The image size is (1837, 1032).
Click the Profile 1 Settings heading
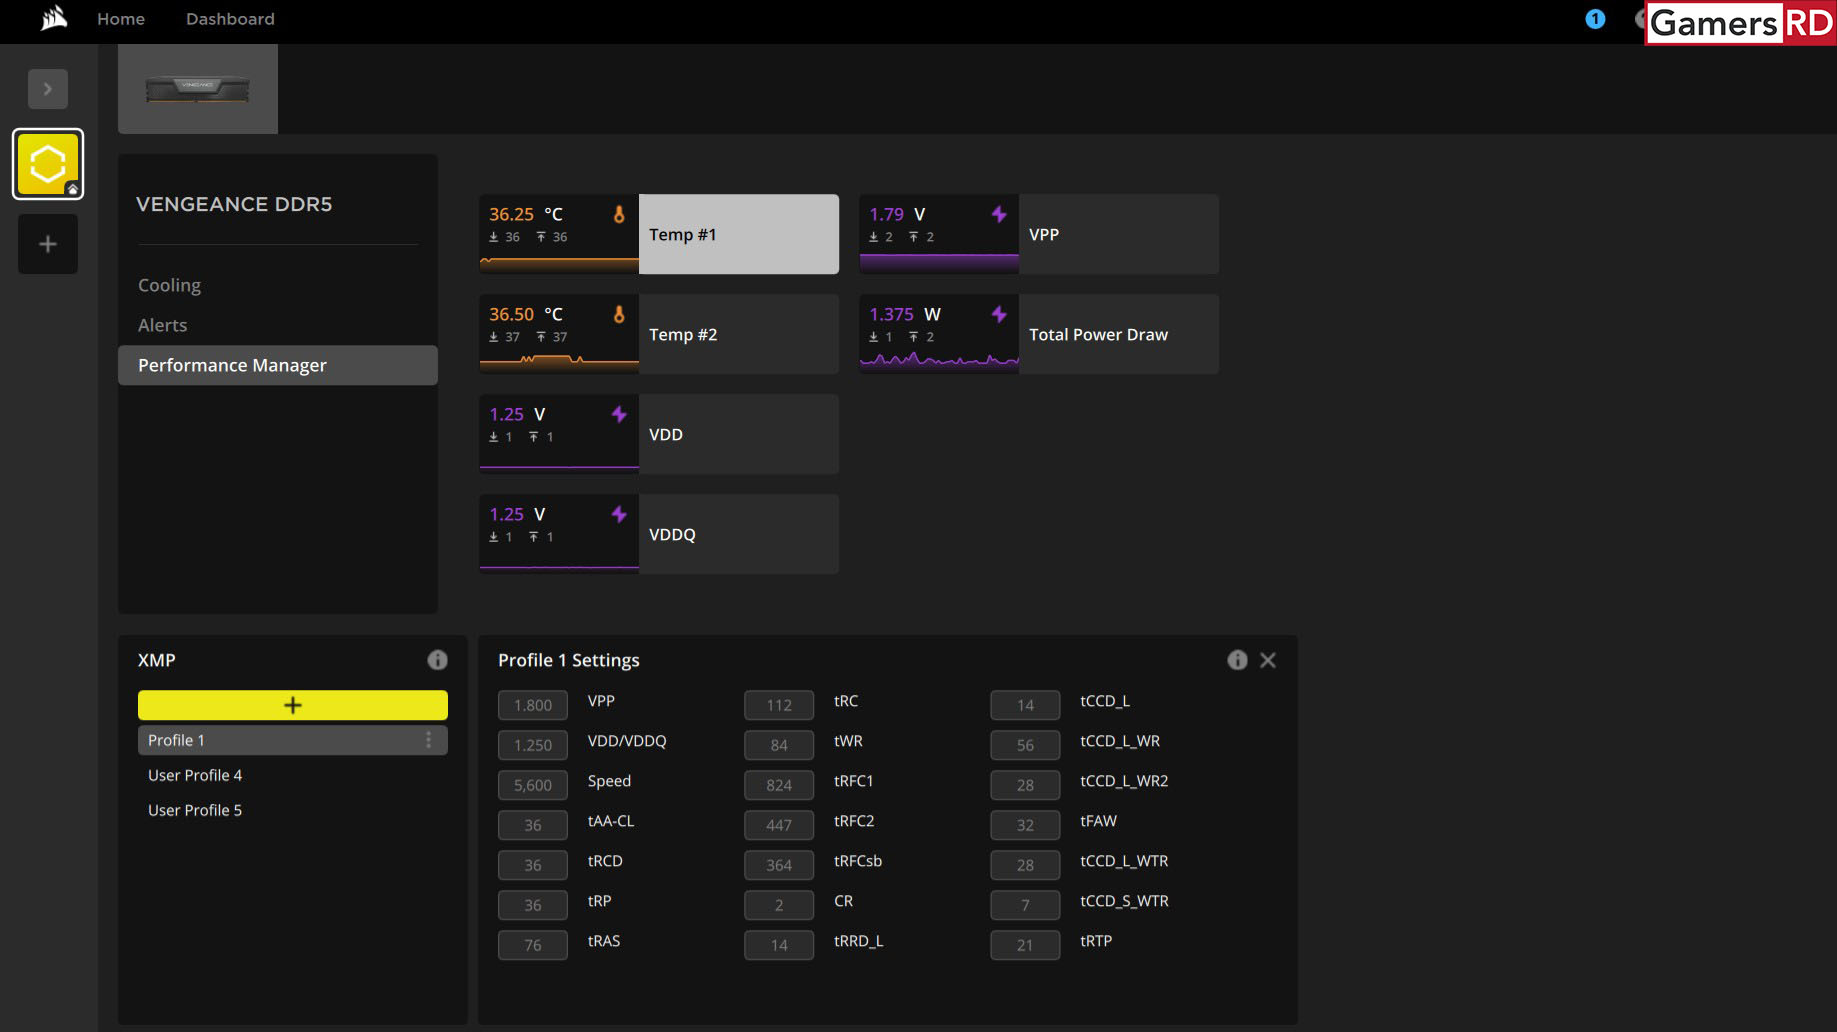[x=569, y=660]
